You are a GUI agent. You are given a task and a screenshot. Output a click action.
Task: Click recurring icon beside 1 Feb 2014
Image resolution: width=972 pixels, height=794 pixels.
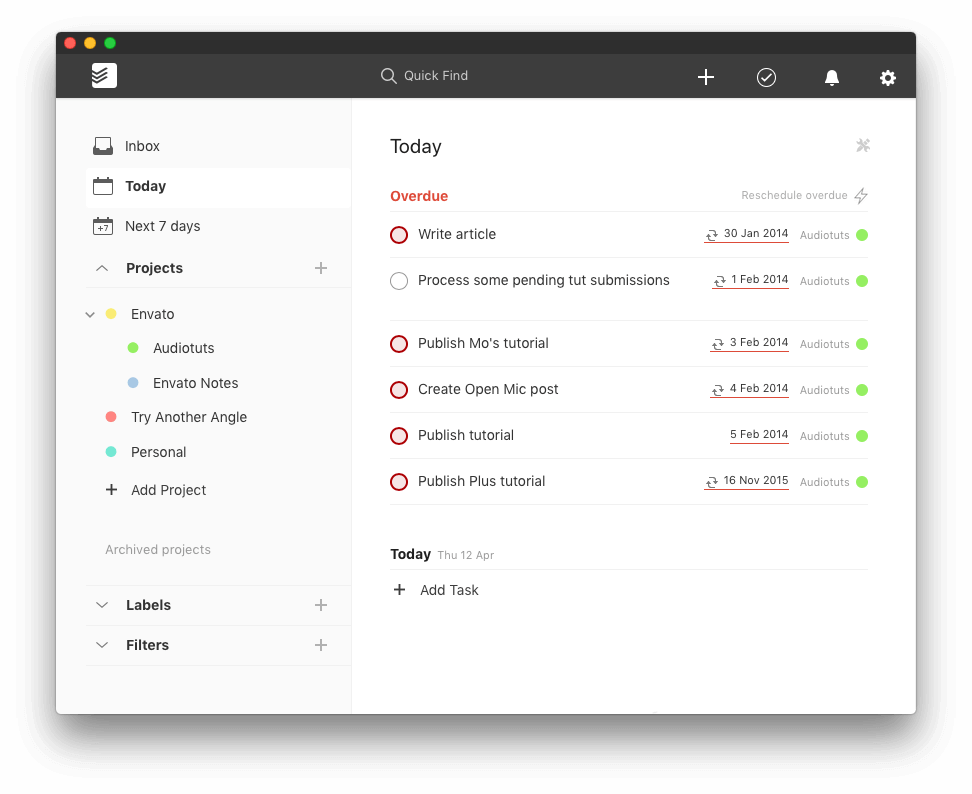pyautogui.click(x=719, y=281)
